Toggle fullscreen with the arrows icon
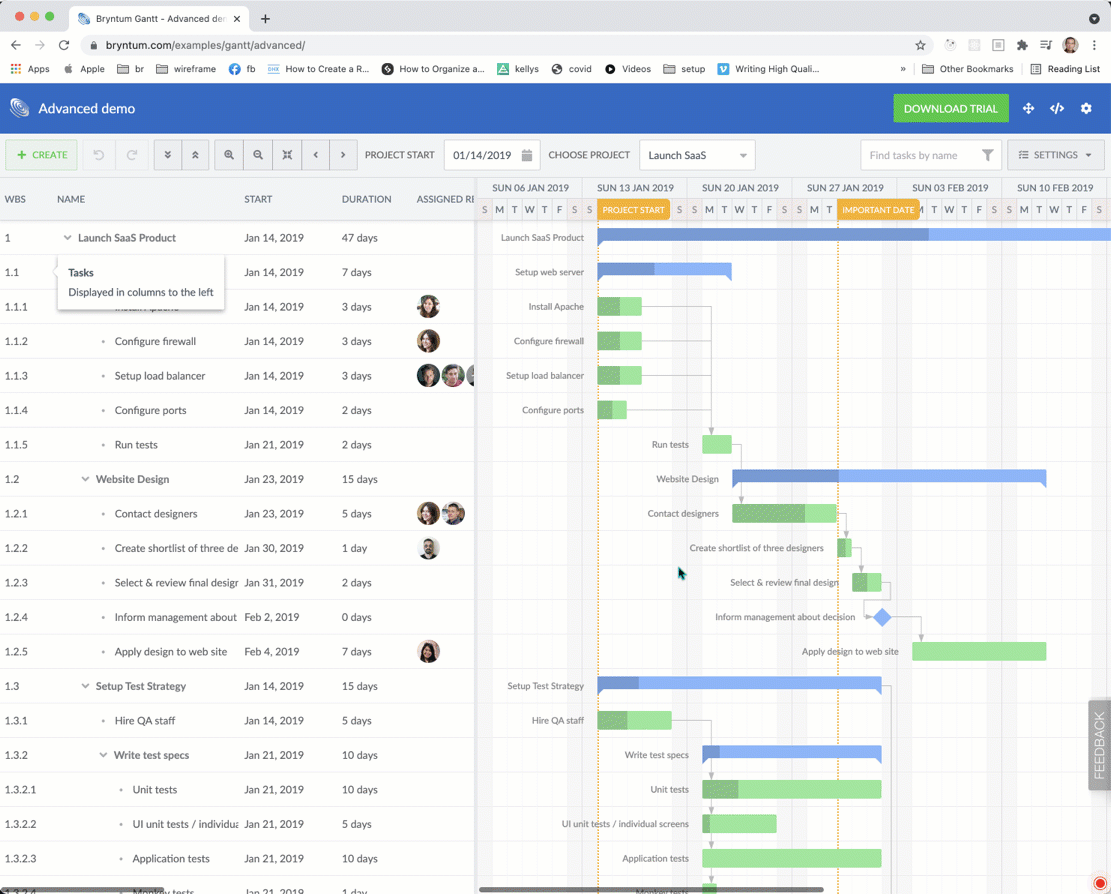1111x894 pixels. coord(1028,108)
